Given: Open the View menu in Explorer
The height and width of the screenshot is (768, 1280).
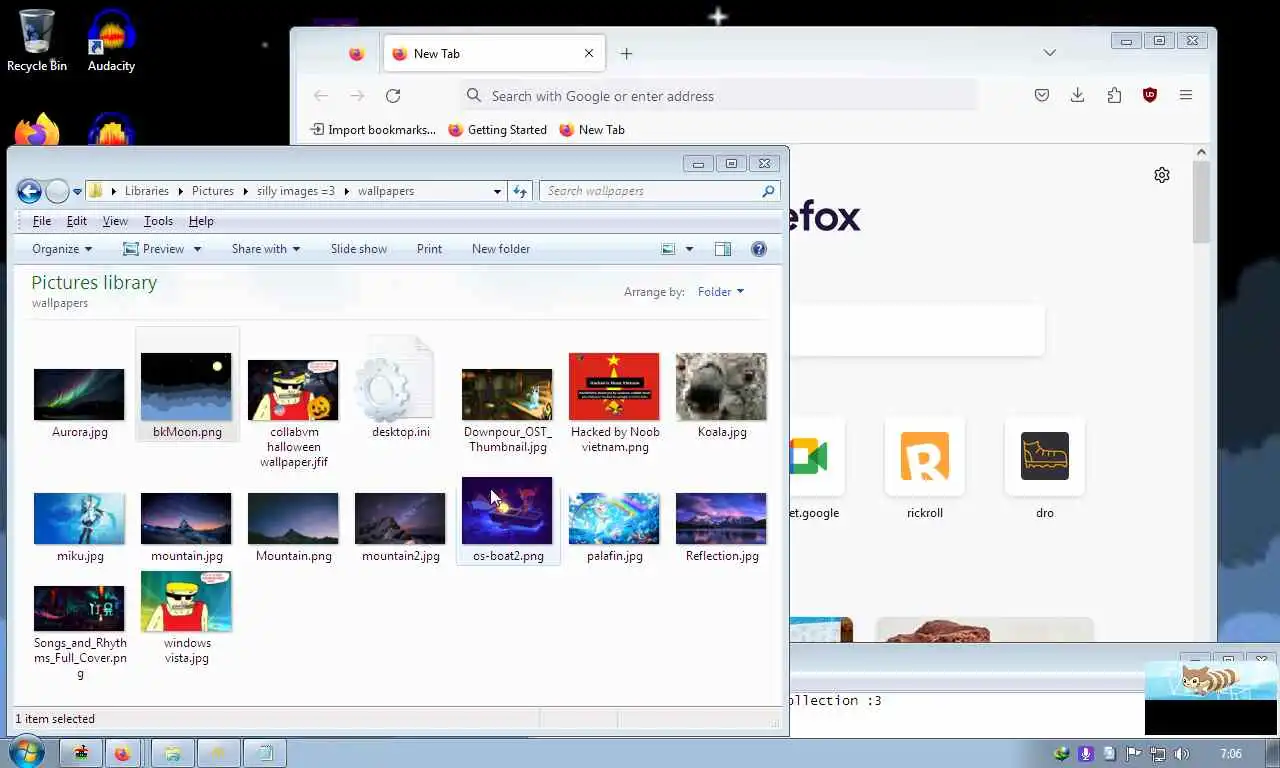Looking at the screenshot, I should tap(115, 221).
